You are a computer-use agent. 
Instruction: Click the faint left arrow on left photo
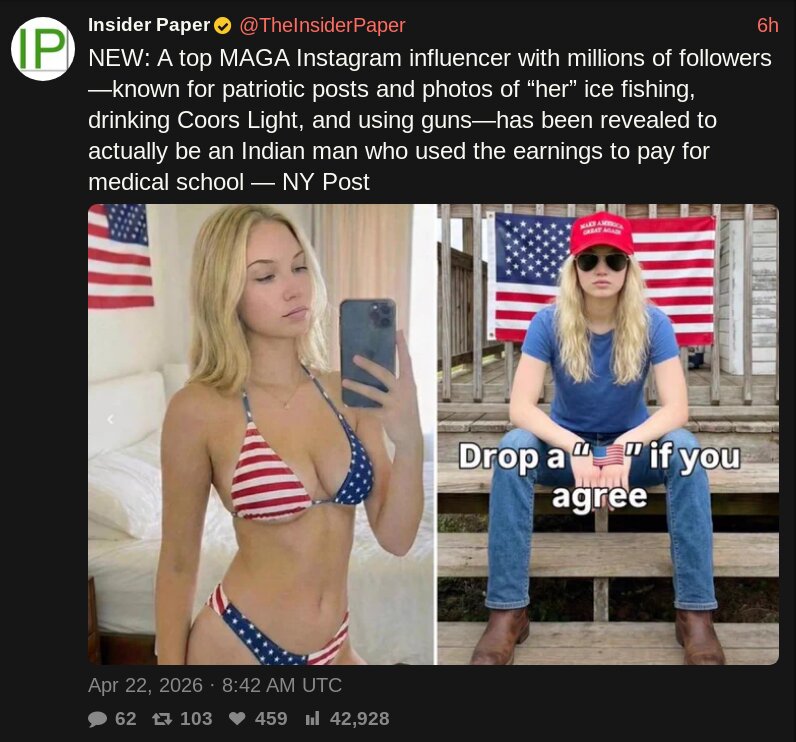pos(110,420)
